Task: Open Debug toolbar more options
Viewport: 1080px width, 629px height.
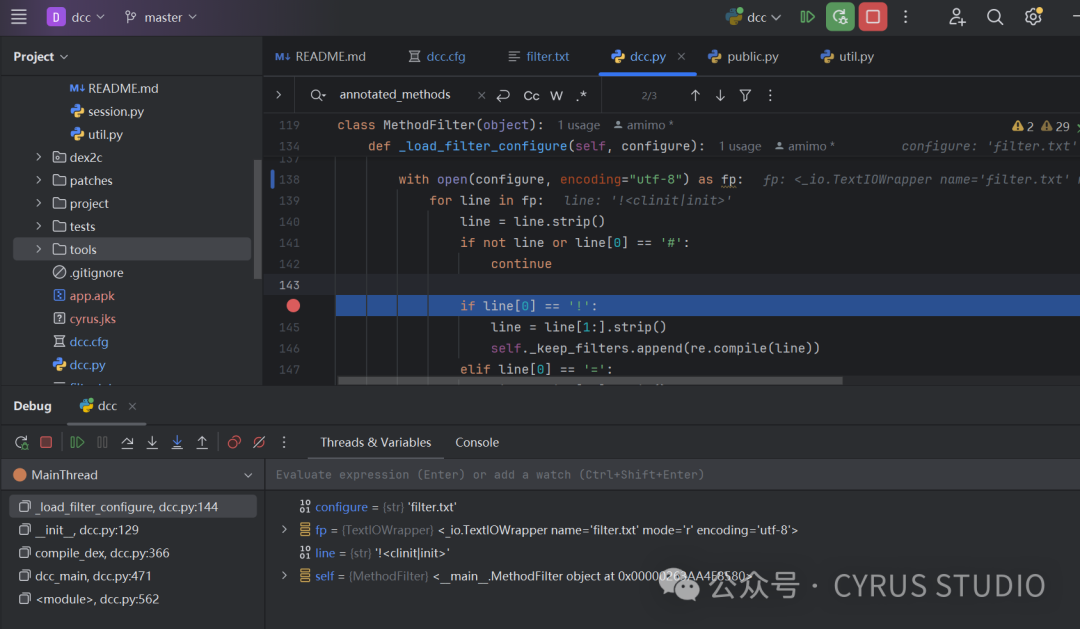Action: point(284,442)
